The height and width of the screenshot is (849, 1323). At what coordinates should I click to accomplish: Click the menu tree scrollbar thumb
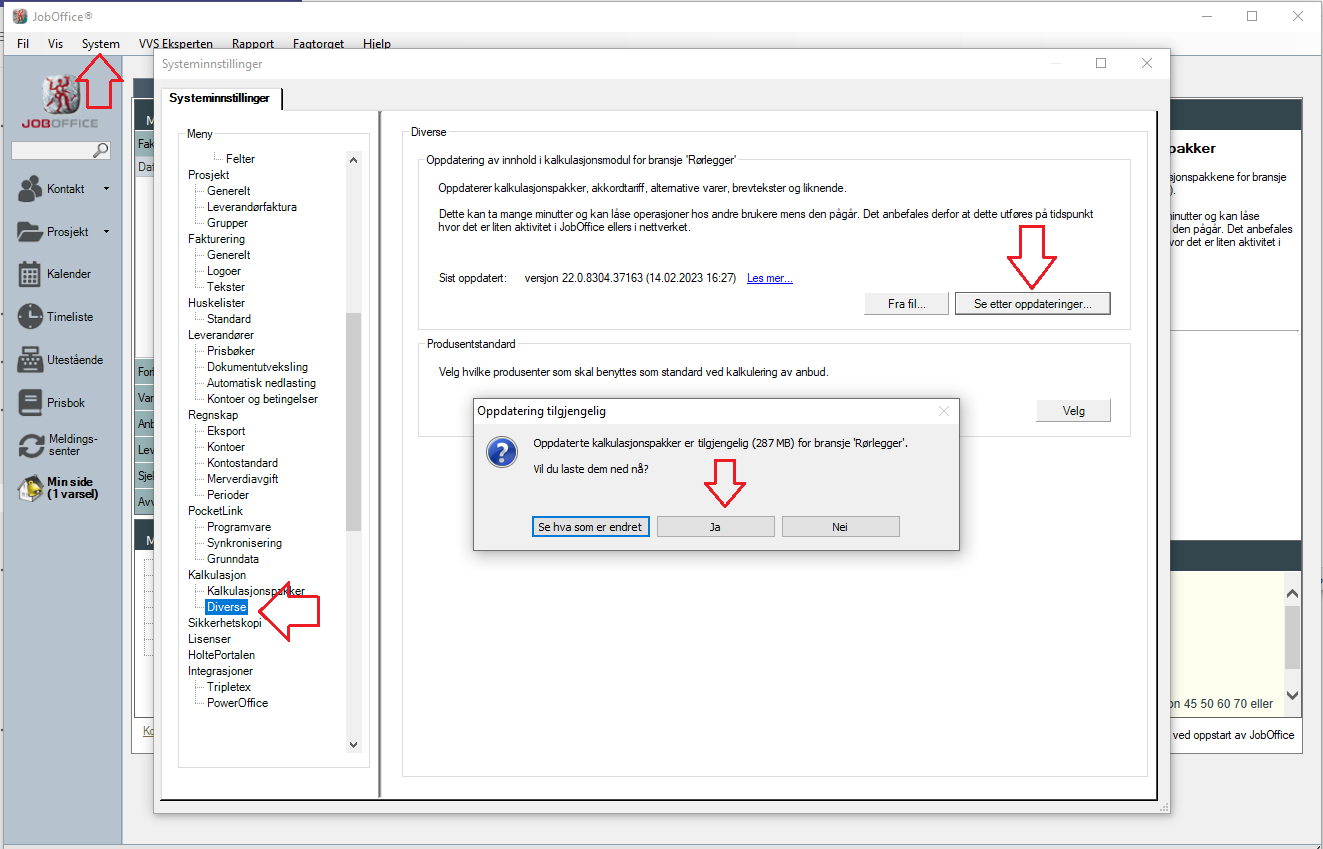(352, 422)
